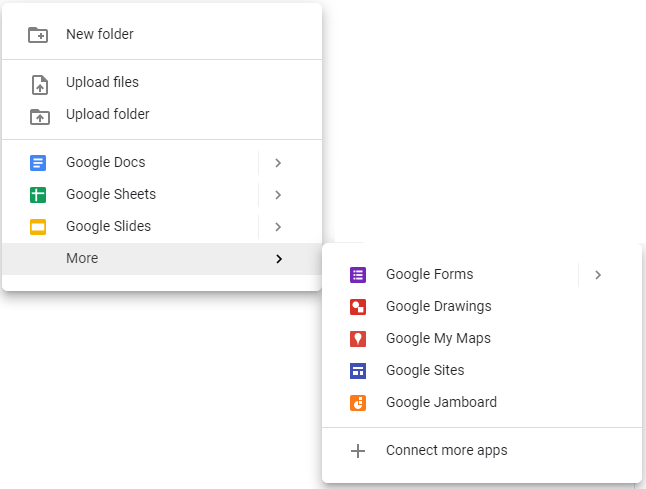Expand the Google Forms submenu arrow
The width and height of the screenshot is (646, 489).
click(x=598, y=275)
